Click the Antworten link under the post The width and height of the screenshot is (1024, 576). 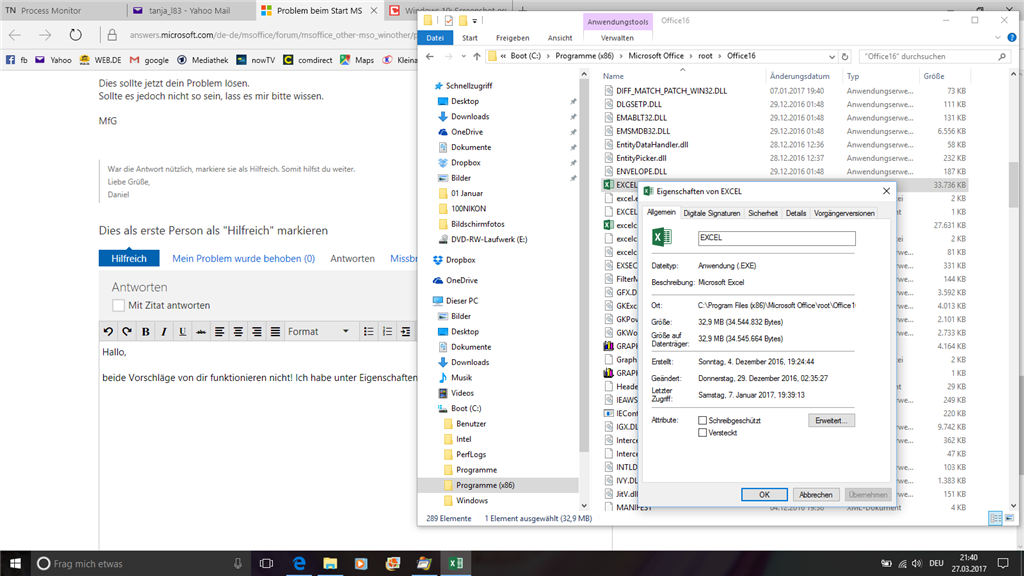coord(353,259)
